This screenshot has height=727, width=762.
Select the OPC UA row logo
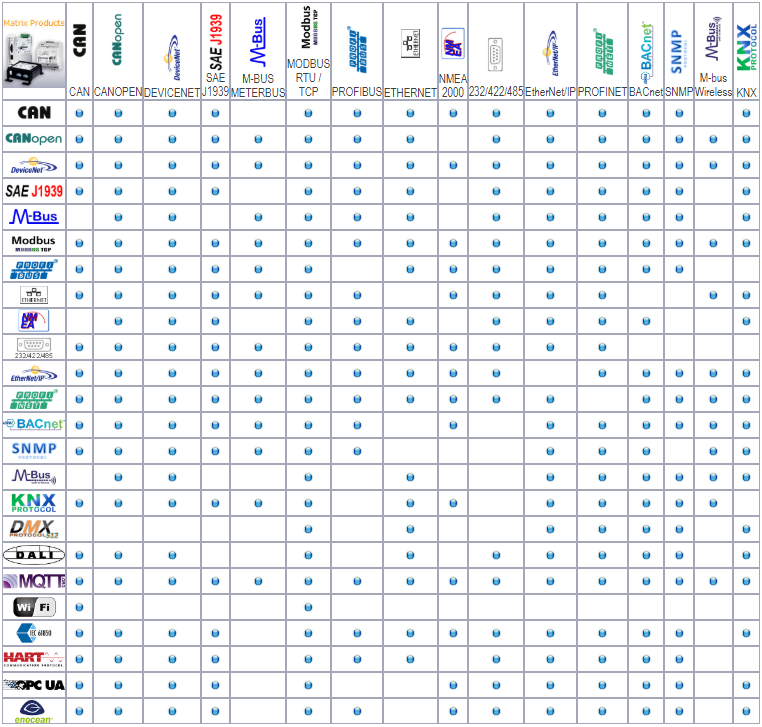pyautogui.click(x=34, y=685)
